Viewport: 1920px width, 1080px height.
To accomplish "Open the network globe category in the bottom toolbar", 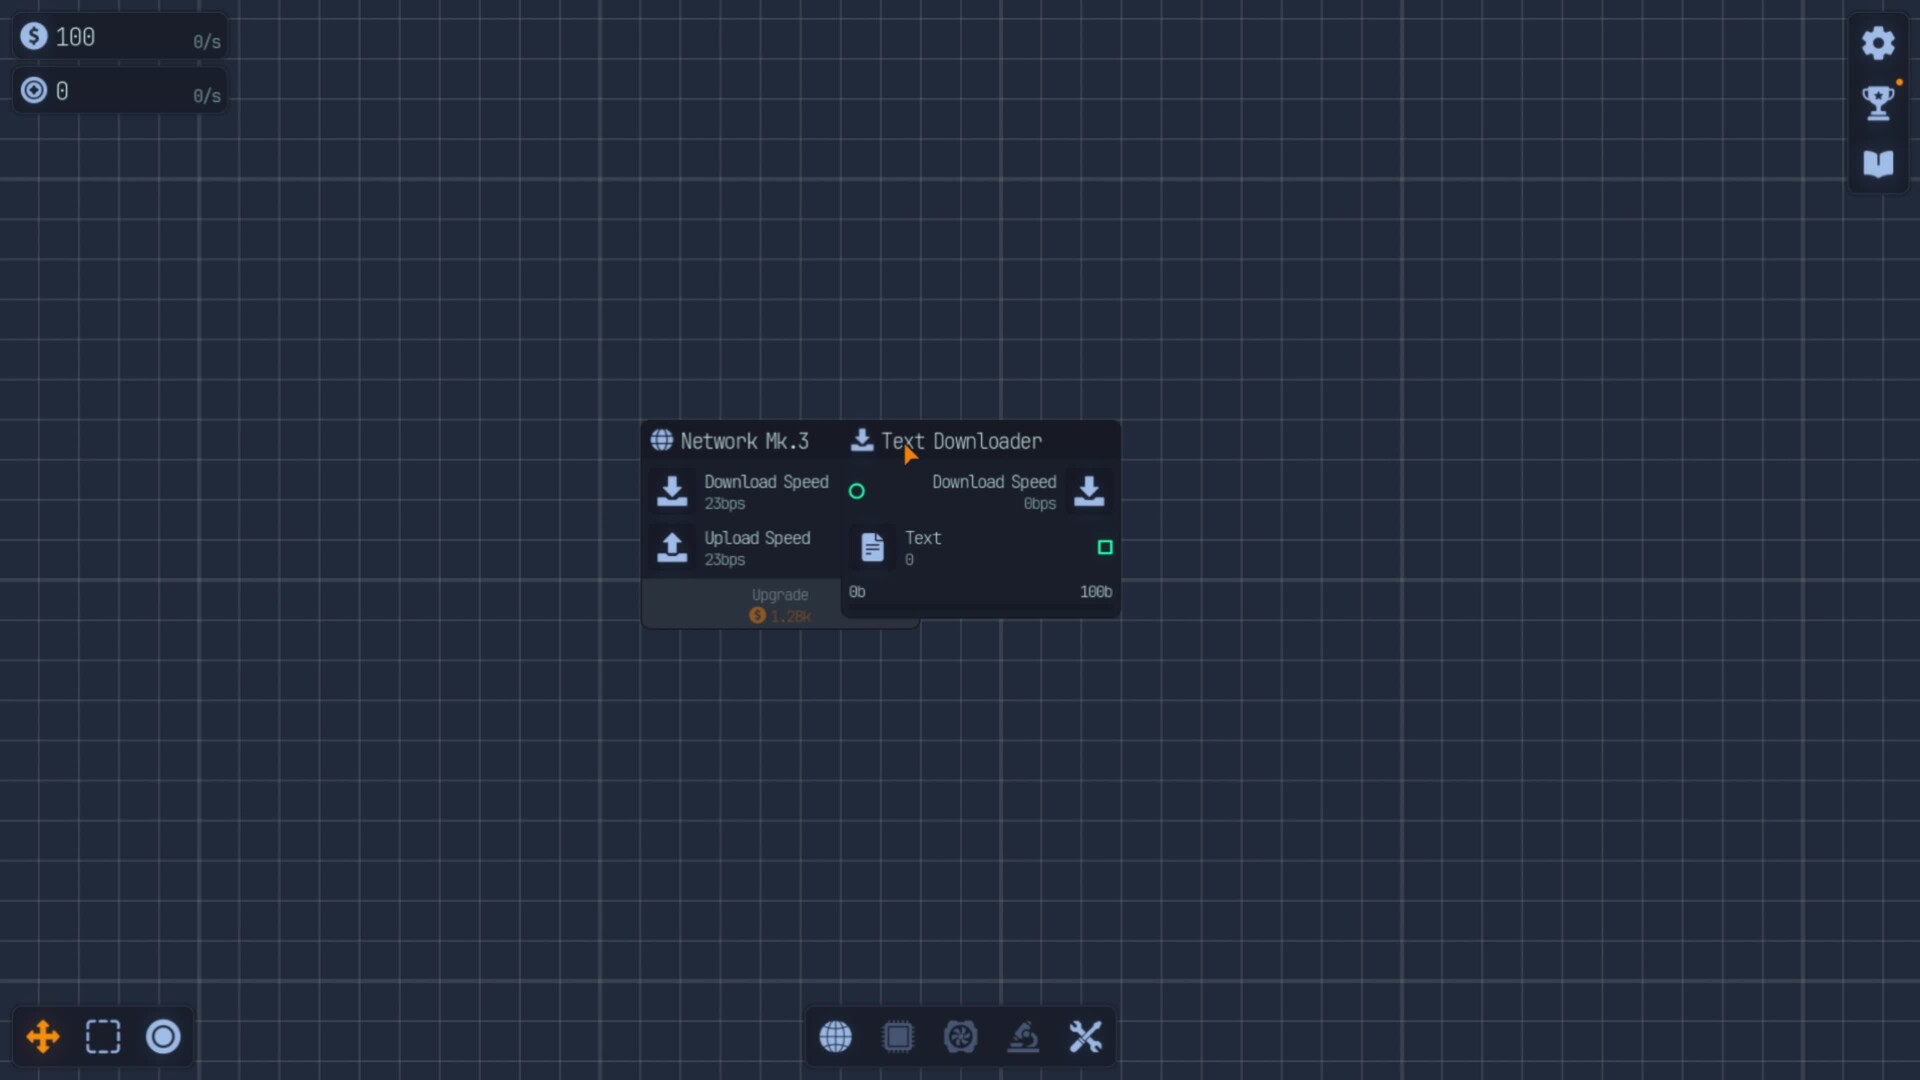I will tap(836, 1037).
